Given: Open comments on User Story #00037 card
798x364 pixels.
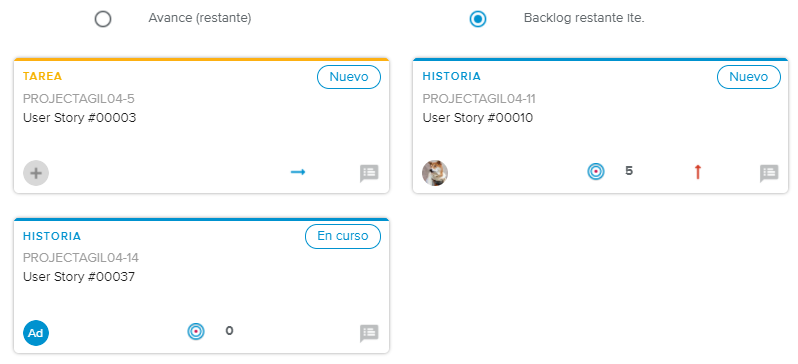Looking at the screenshot, I should (369, 333).
